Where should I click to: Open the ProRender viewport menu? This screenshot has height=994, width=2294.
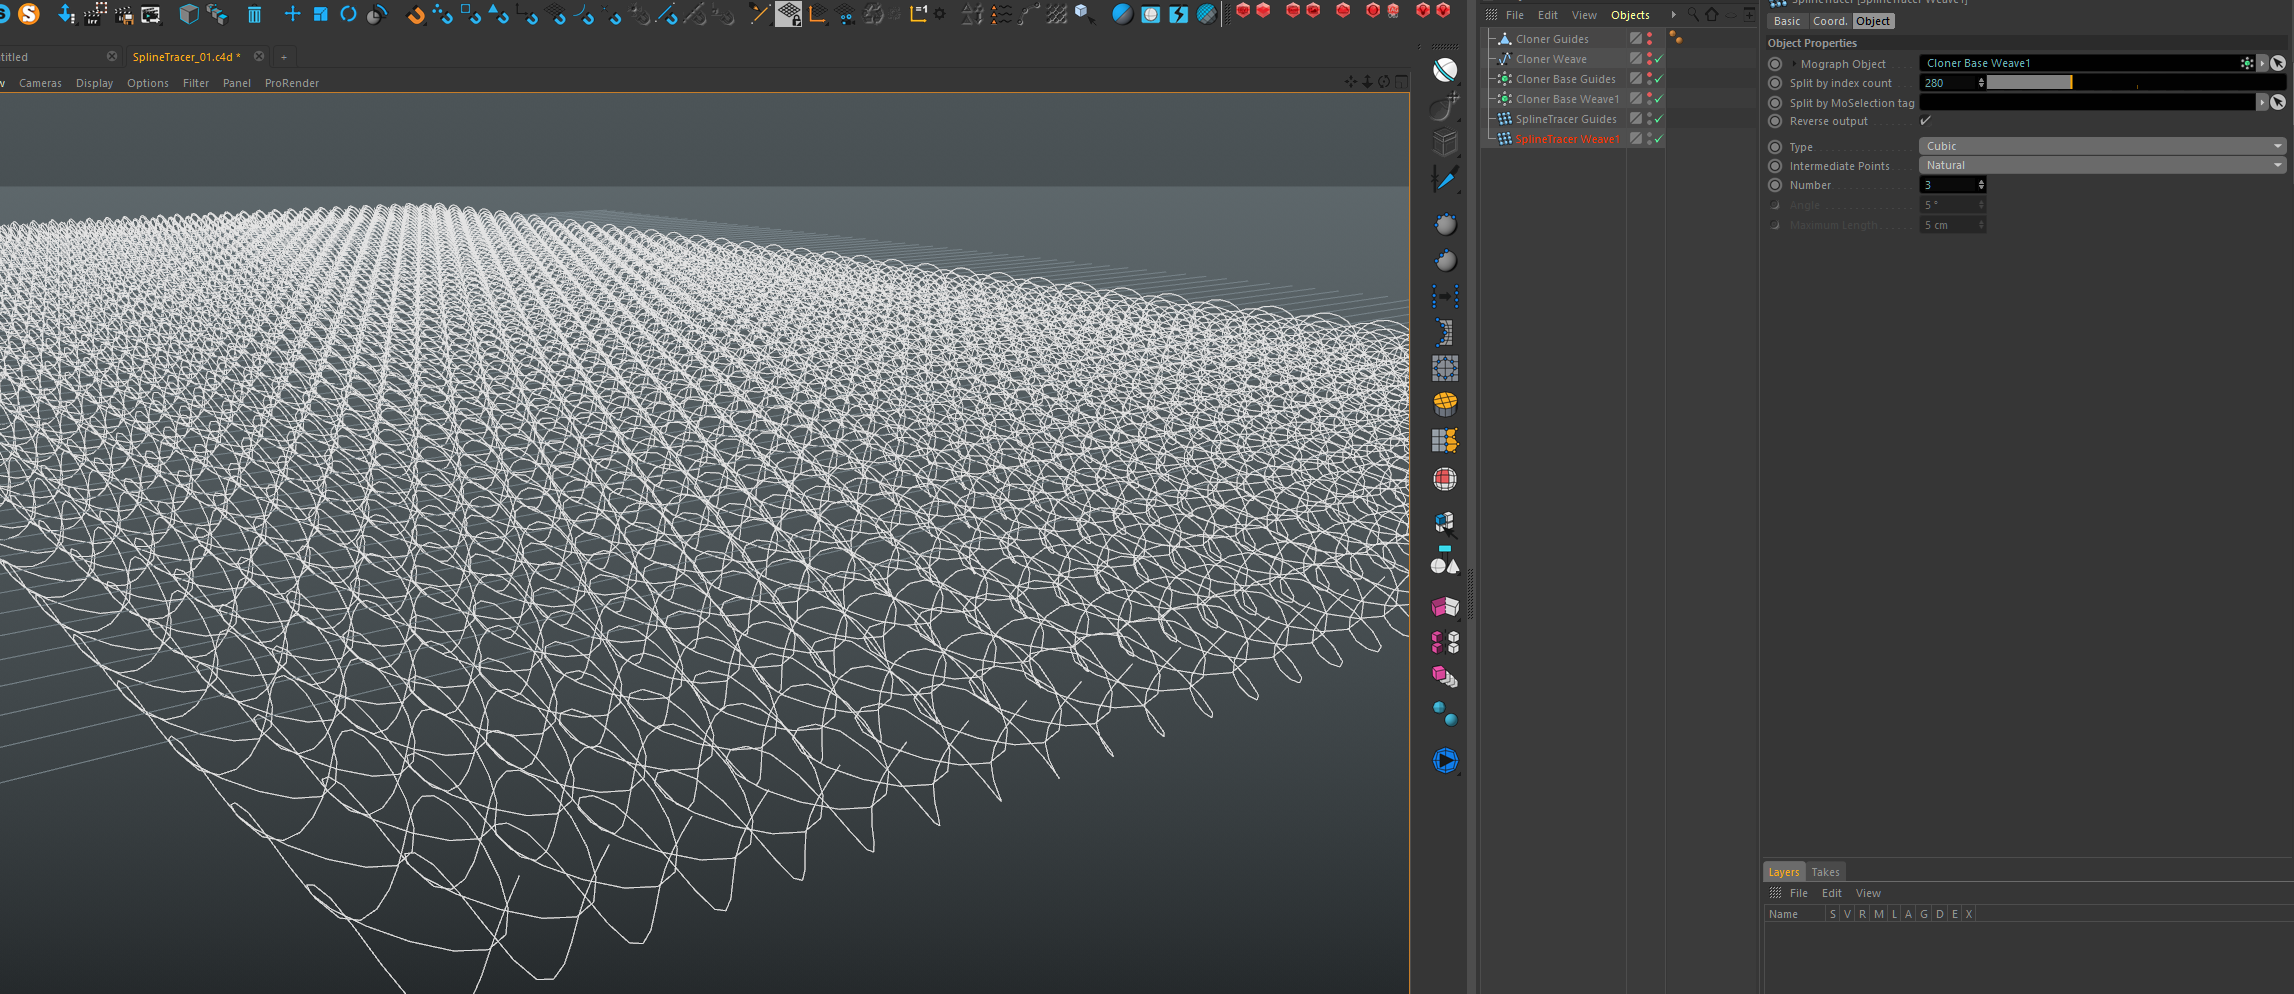coord(292,83)
